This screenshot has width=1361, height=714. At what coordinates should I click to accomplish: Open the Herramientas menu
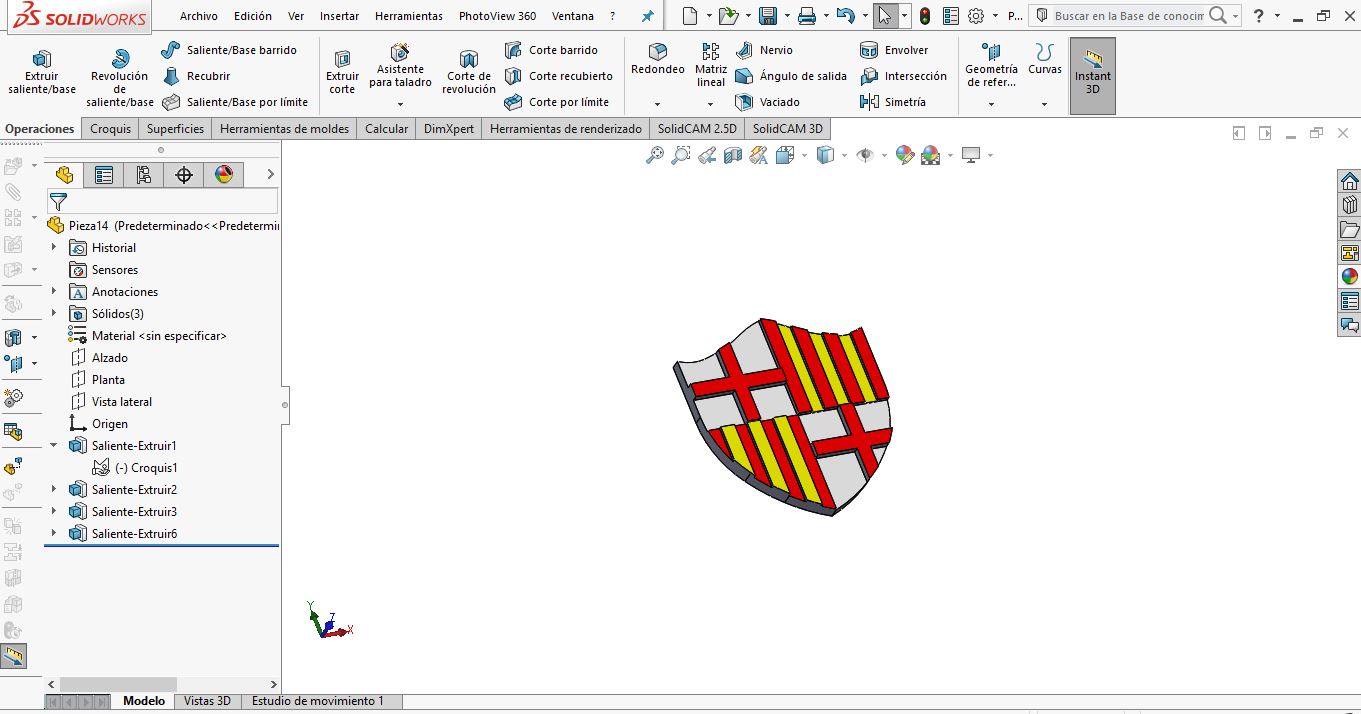(x=409, y=16)
